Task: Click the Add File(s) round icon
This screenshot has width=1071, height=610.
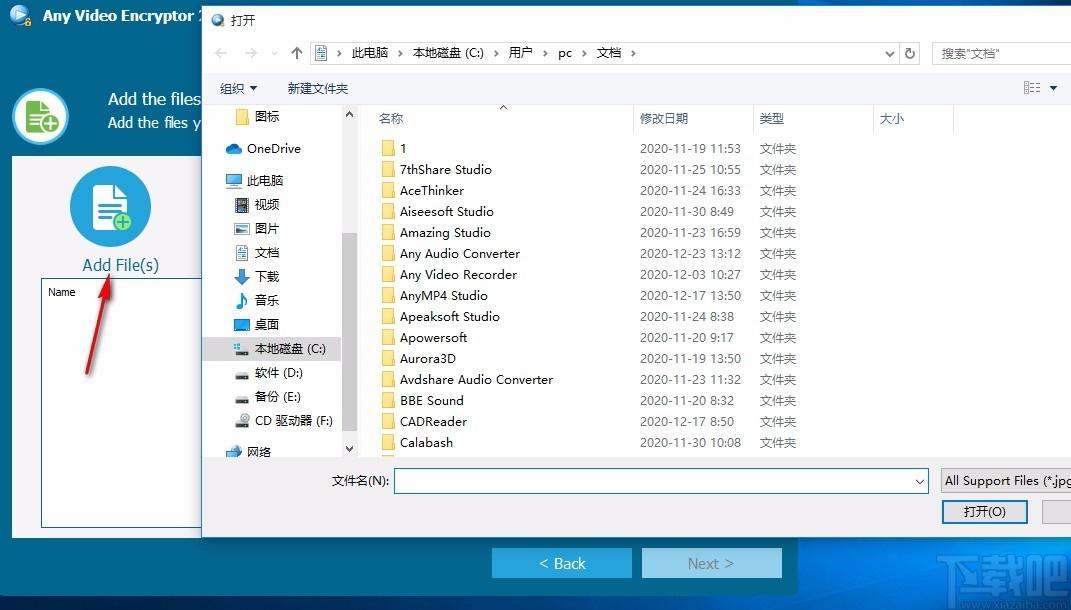Action: click(110, 206)
